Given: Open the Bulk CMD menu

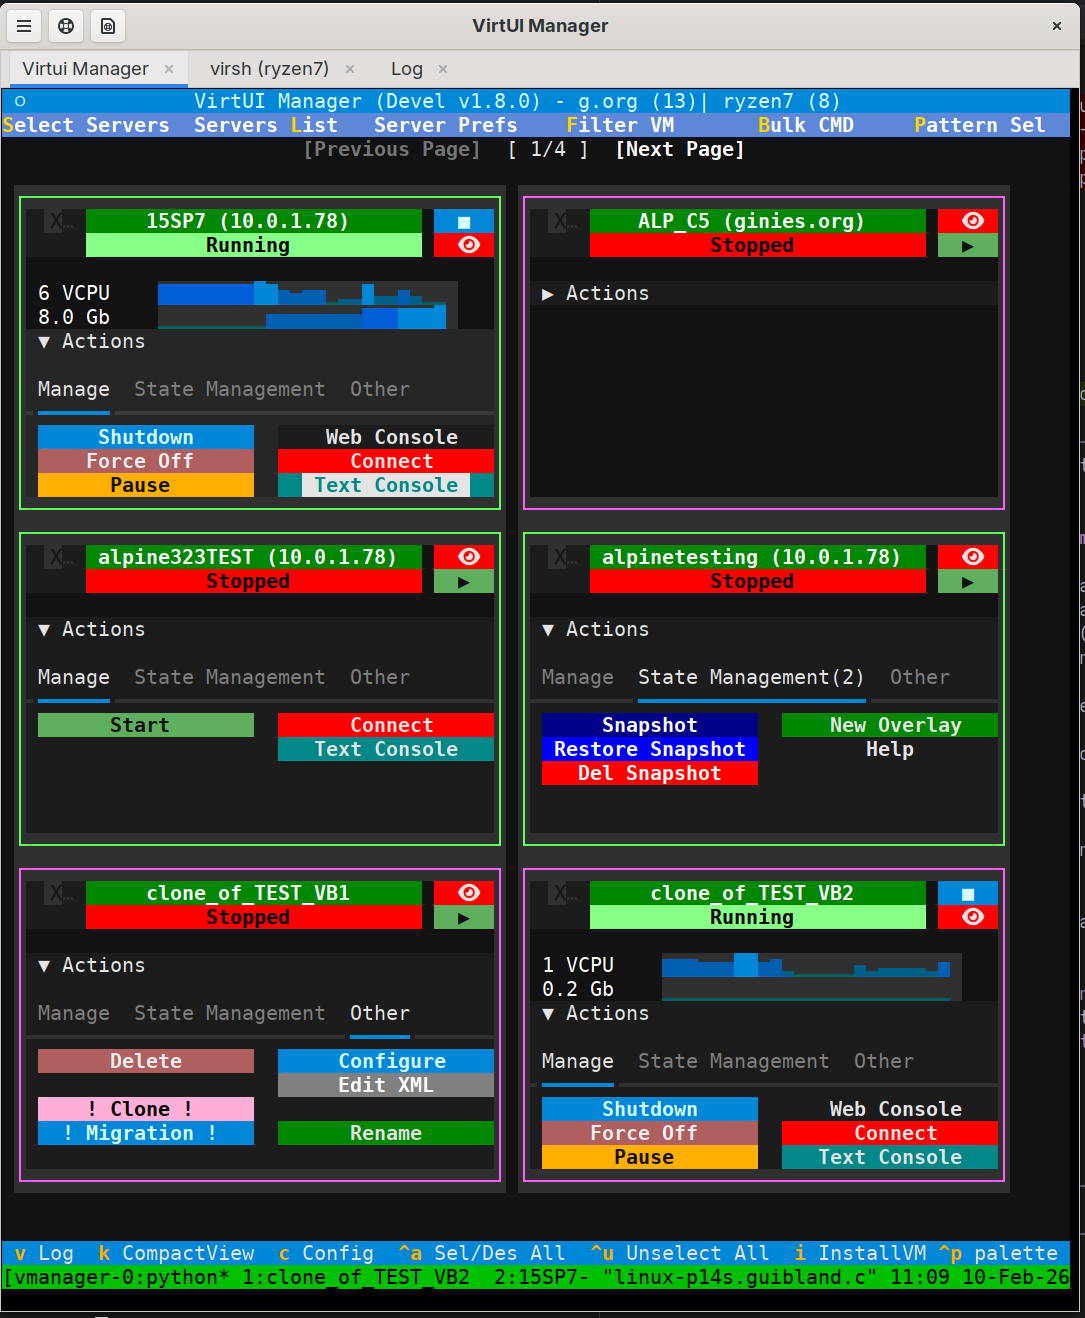Looking at the screenshot, I should pos(806,124).
